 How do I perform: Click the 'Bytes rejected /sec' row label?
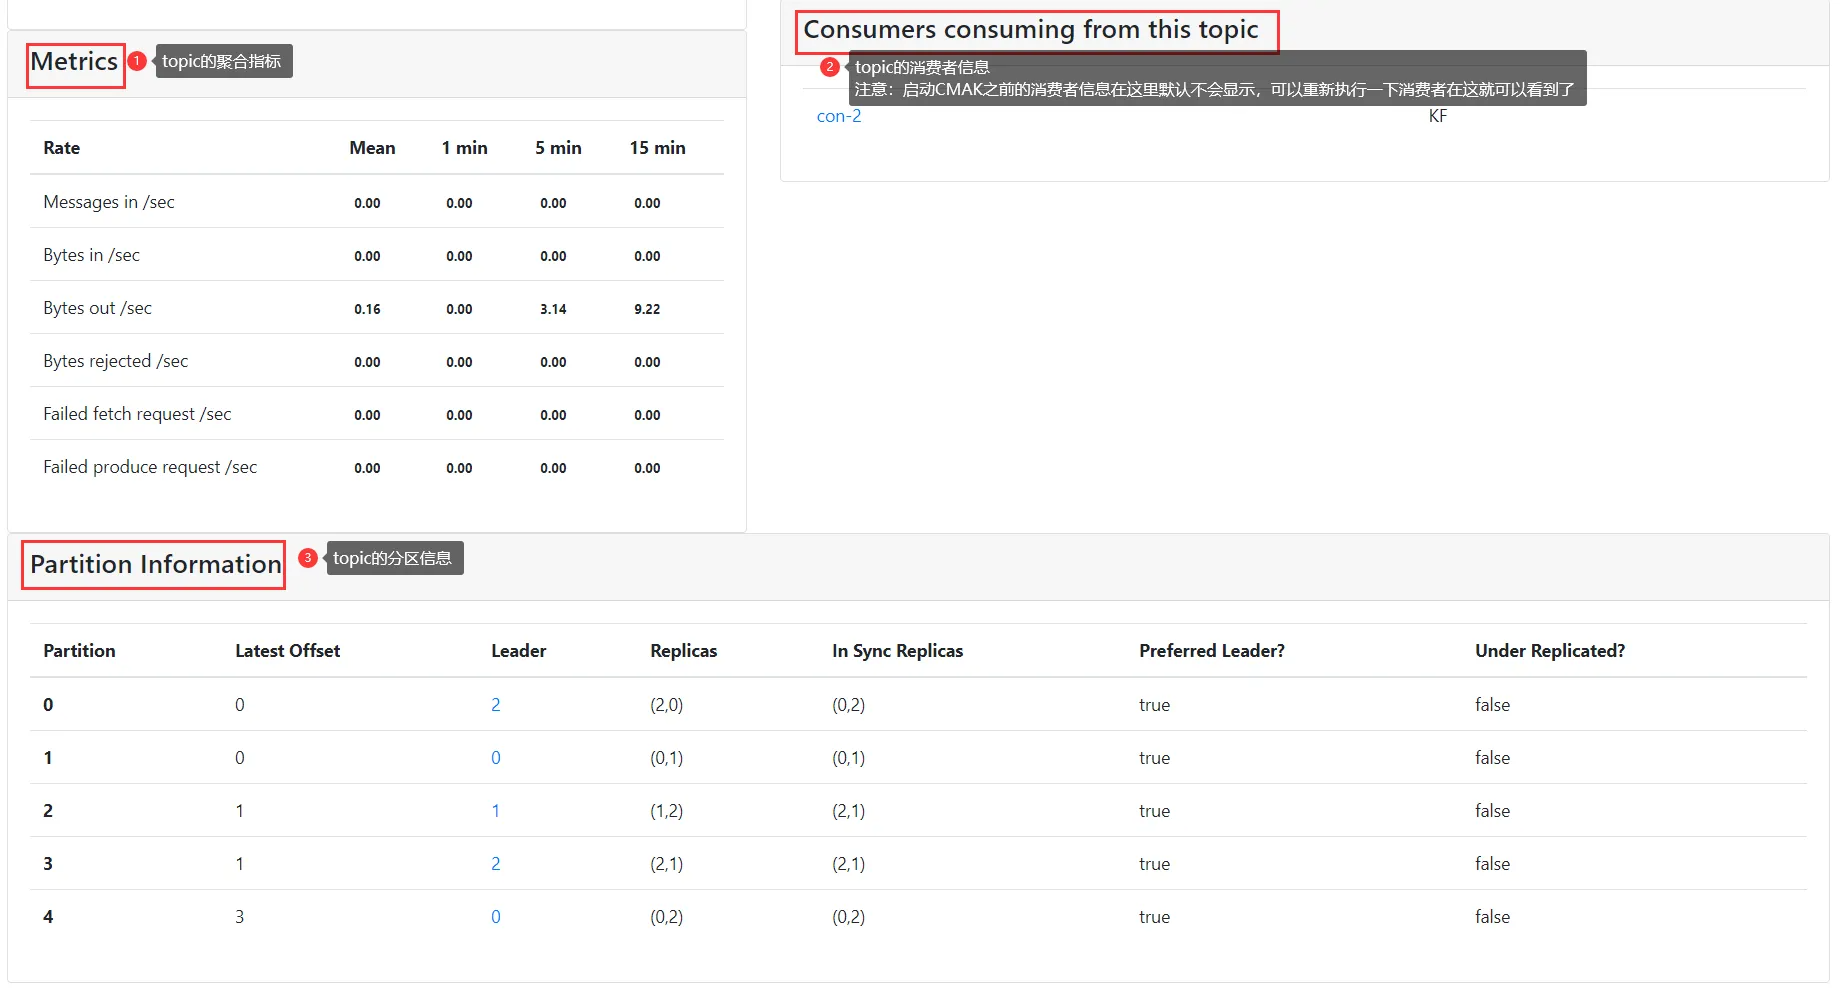tap(116, 361)
